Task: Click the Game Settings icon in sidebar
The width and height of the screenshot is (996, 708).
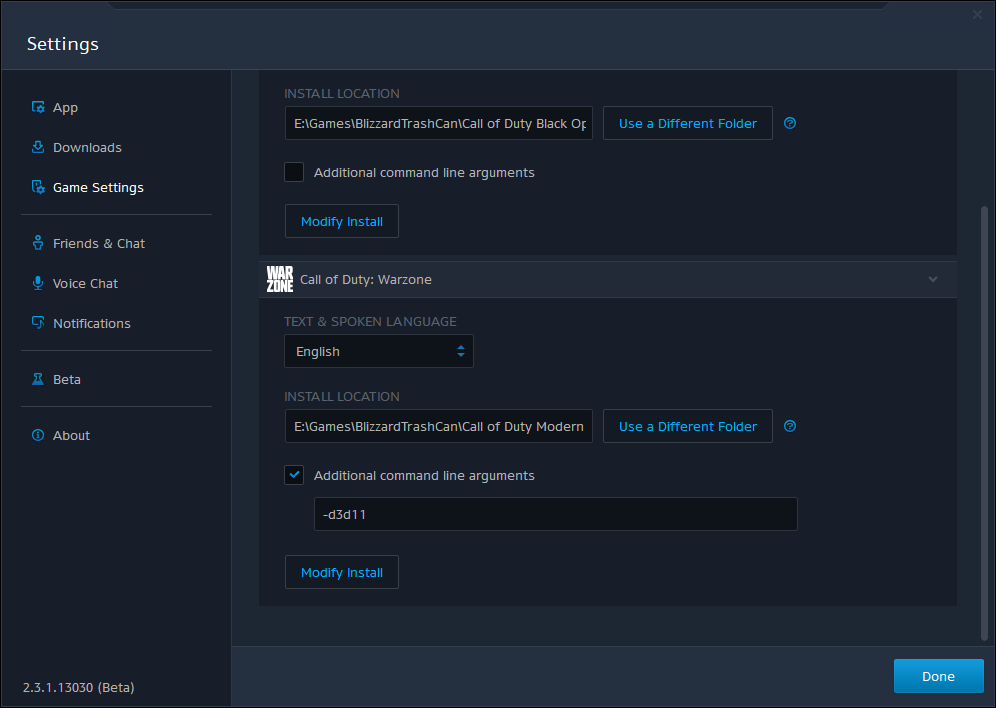Action: (x=38, y=187)
